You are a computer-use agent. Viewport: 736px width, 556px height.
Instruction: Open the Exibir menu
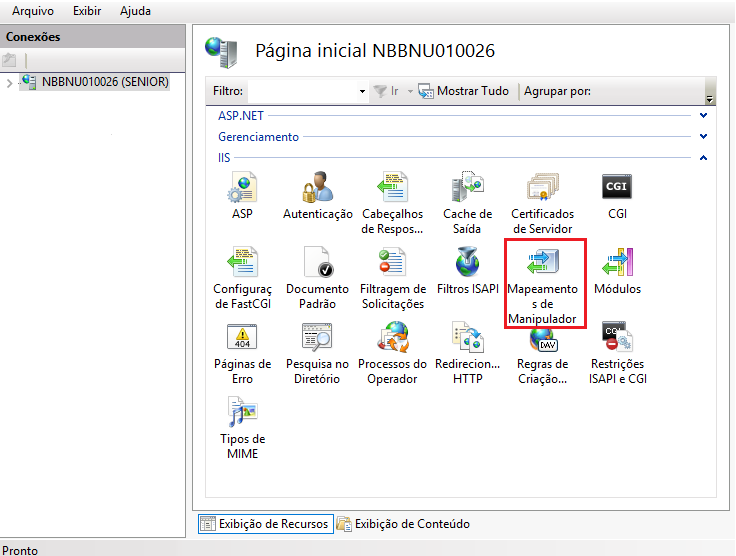point(87,11)
